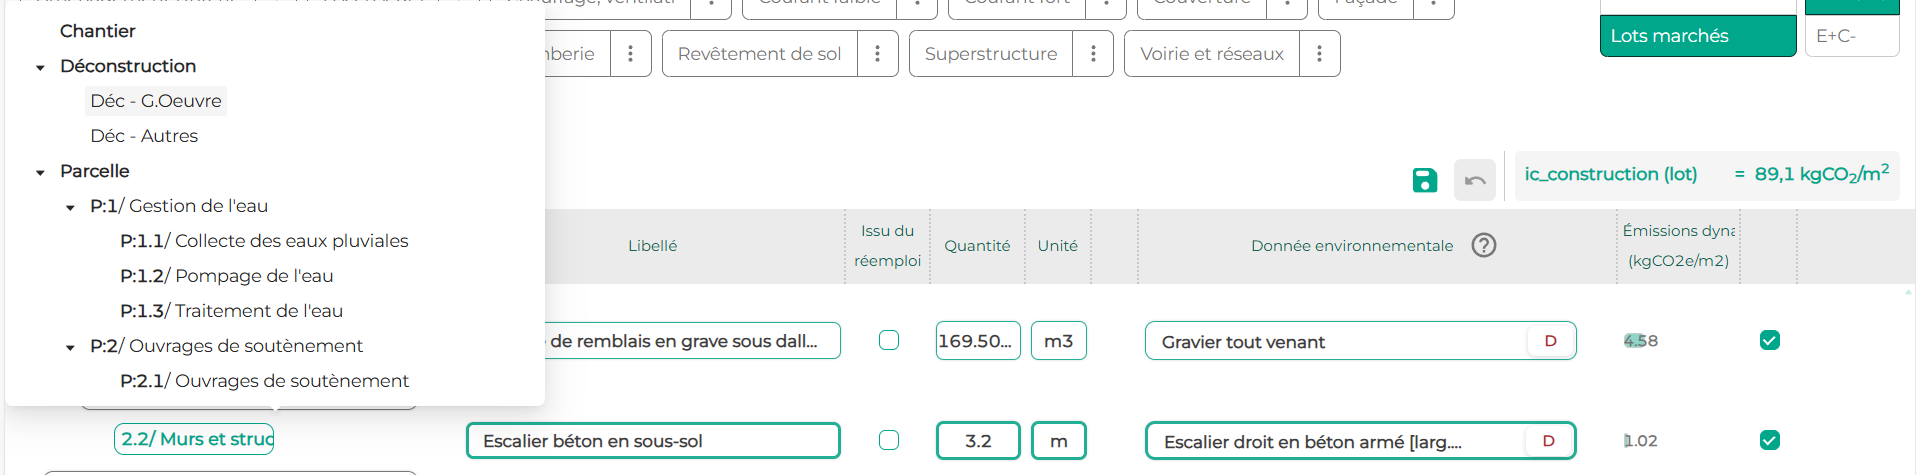This screenshot has width=1916, height=475.
Task: Open three-dot menu of Superstructure
Action: (1093, 54)
